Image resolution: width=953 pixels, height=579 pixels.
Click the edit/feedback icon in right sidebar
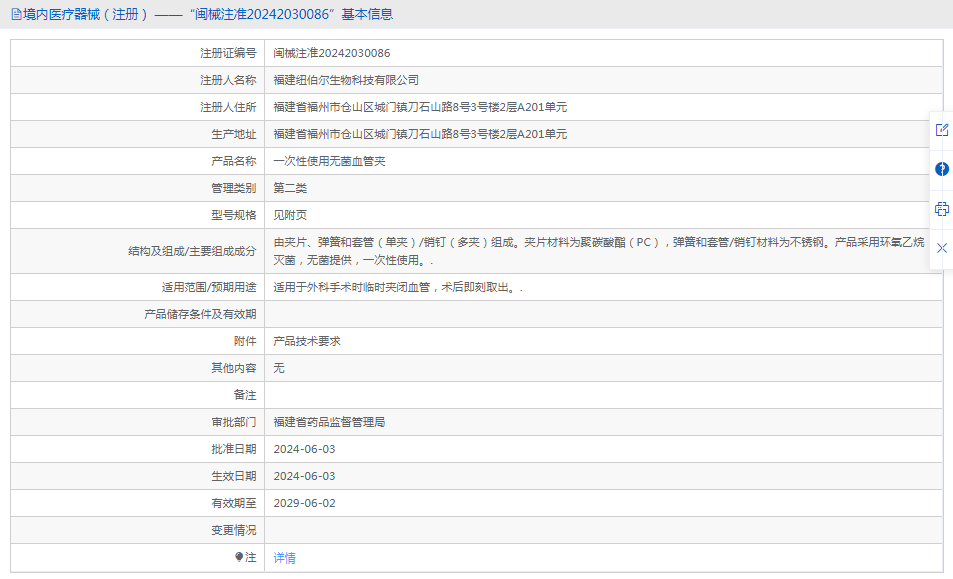pos(941,129)
